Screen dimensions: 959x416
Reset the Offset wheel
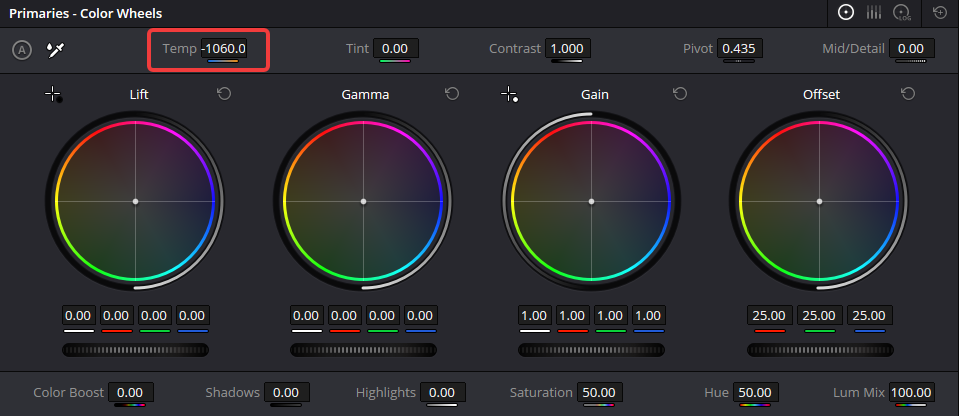coord(908,94)
